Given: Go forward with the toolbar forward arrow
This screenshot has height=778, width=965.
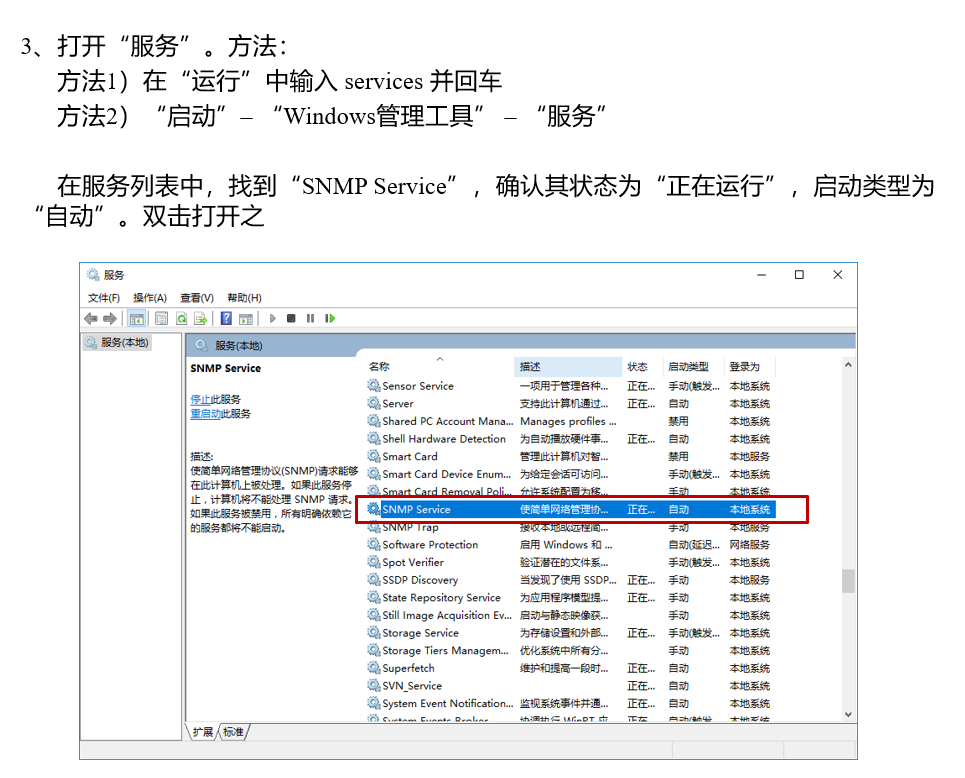Looking at the screenshot, I should point(110,318).
